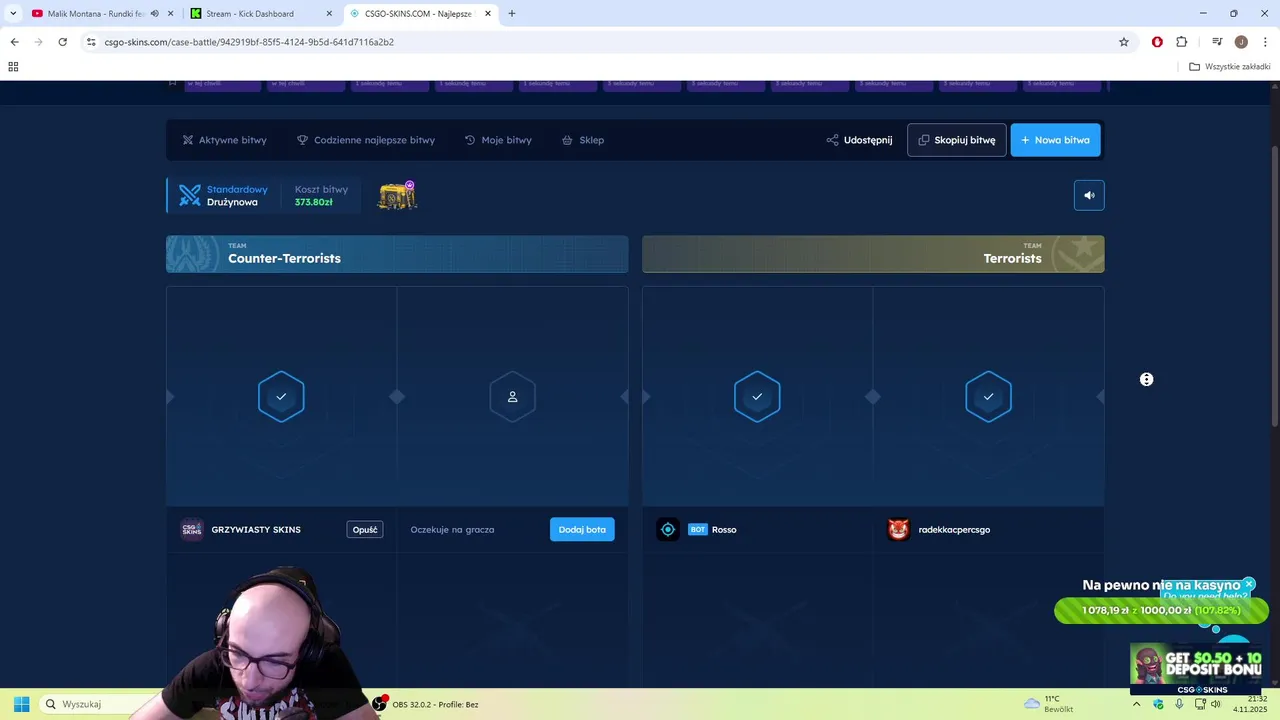Click the Koszt bitwy 373.80zł value

click(314, 202)
